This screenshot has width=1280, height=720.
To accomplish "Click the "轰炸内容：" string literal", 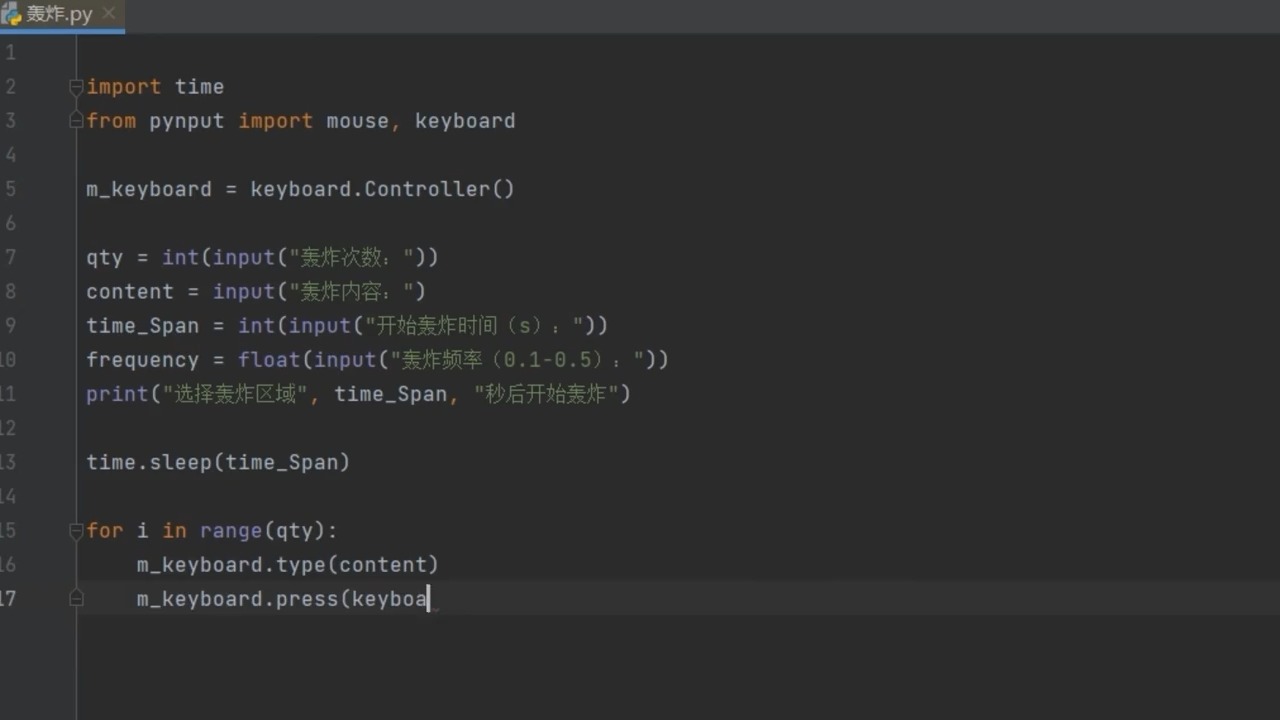I will 351,291.
